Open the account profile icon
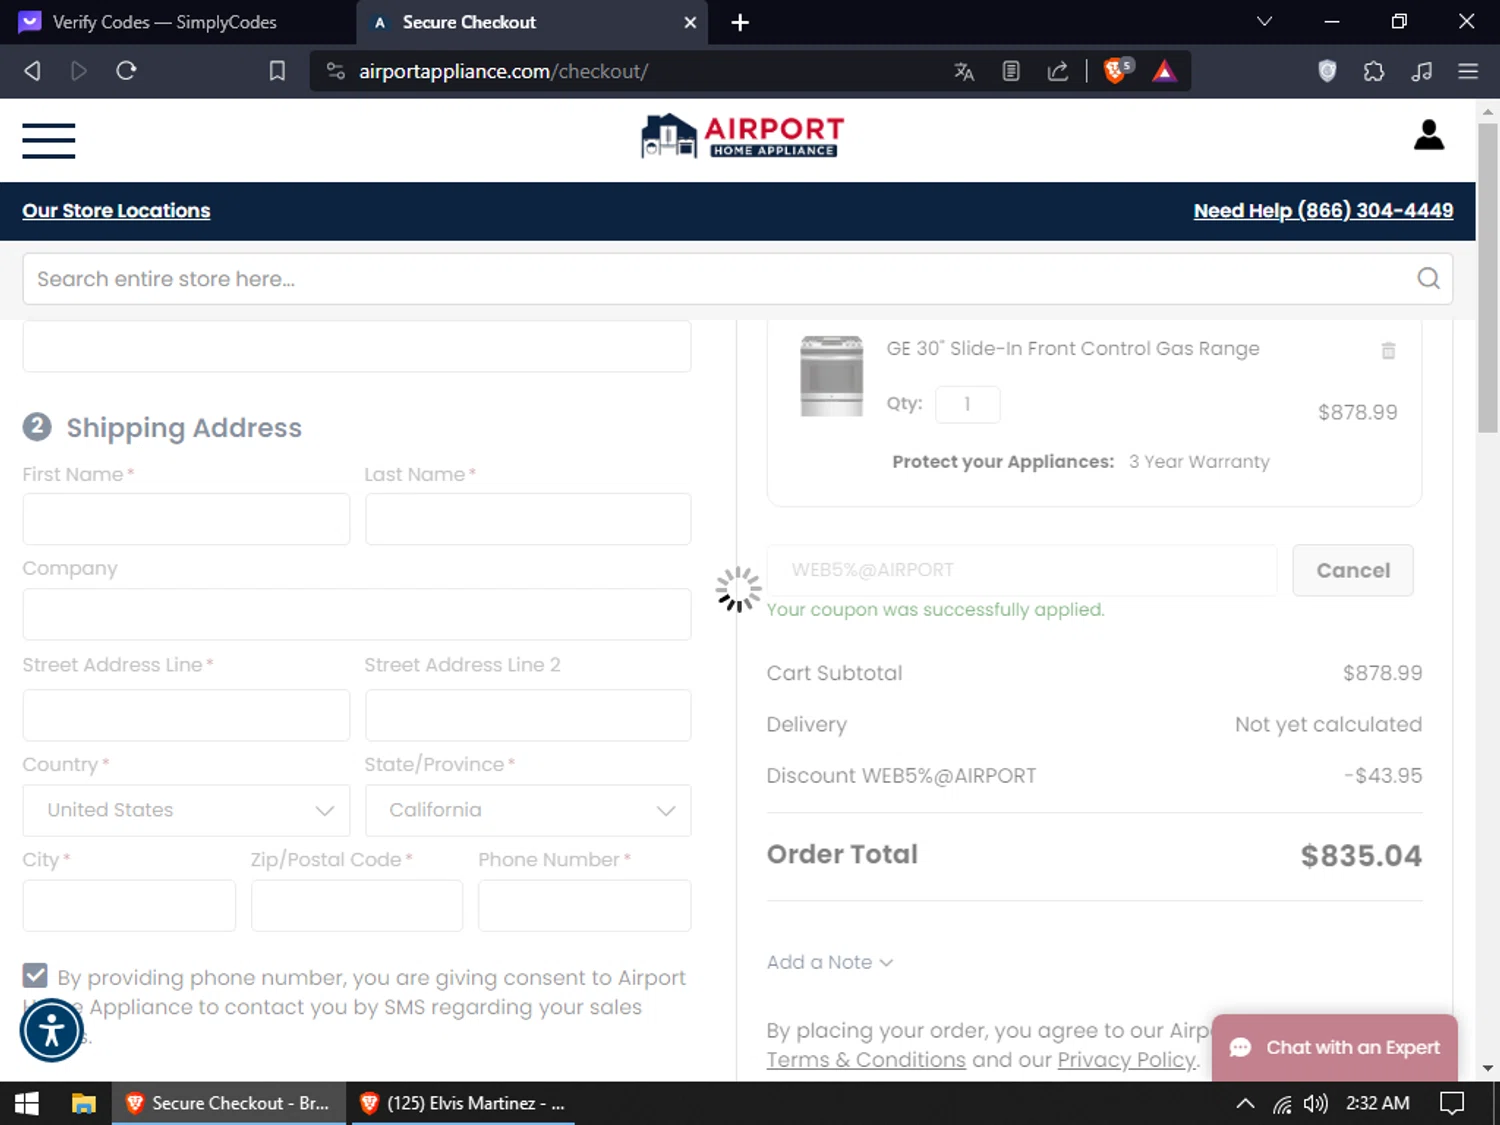This screenshot has width=1500, height=1125. coord(1429,135)
